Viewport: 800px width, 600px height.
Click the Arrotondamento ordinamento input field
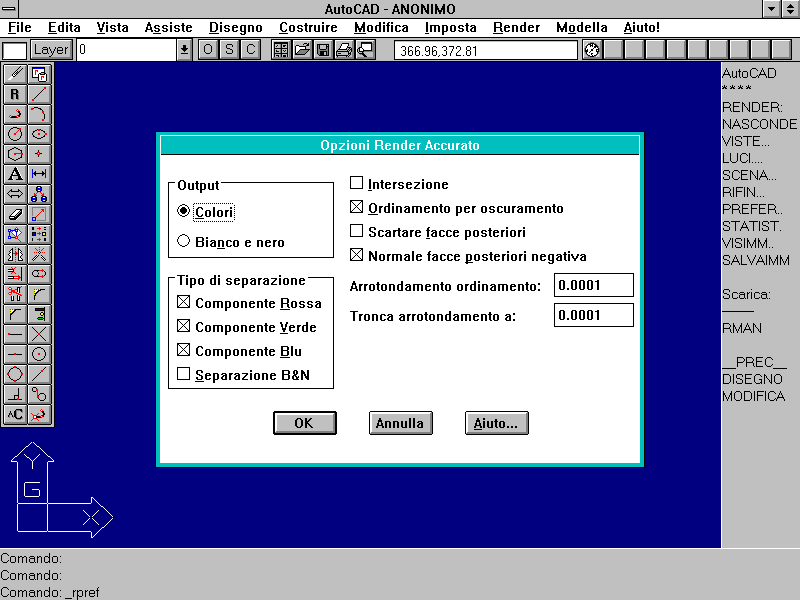[593, 285]
